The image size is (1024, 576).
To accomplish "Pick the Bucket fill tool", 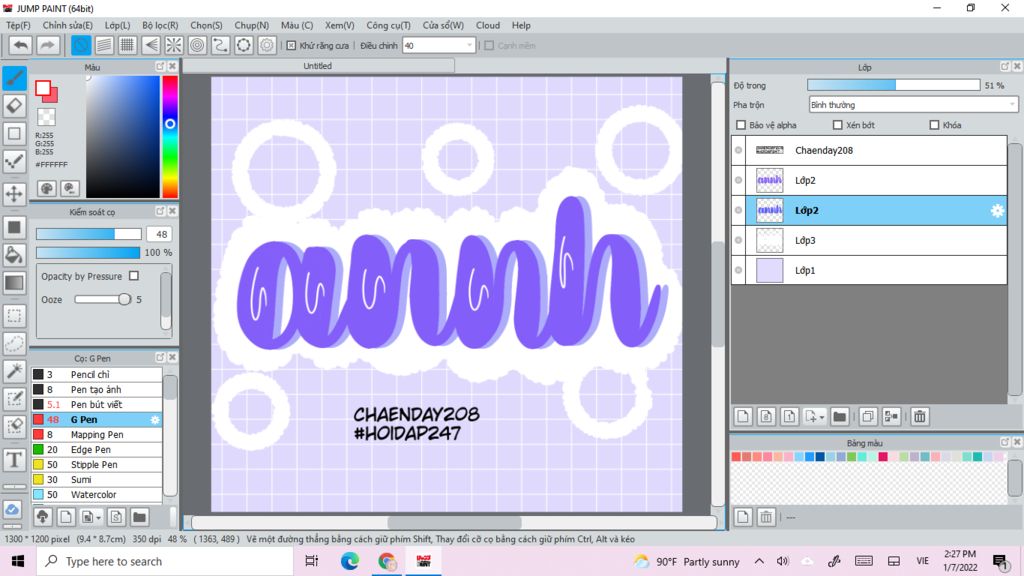I will [14, 255].
